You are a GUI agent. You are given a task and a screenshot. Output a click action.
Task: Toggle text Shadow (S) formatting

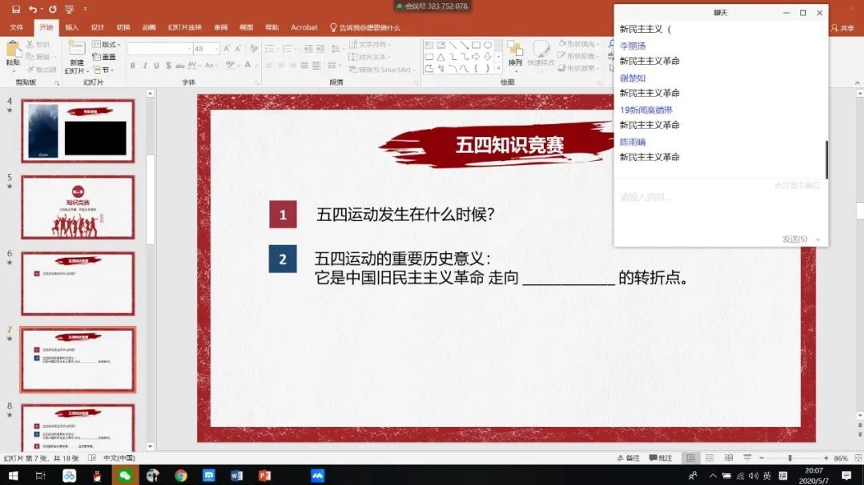168,66
